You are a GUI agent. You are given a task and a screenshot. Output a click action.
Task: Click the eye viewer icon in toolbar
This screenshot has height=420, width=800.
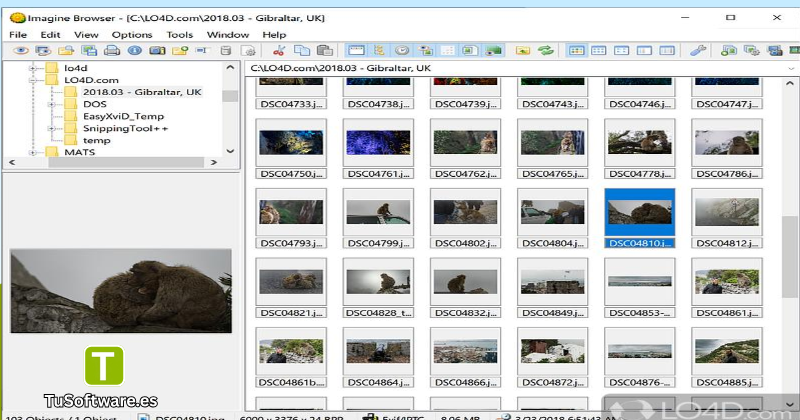(21, 51)
